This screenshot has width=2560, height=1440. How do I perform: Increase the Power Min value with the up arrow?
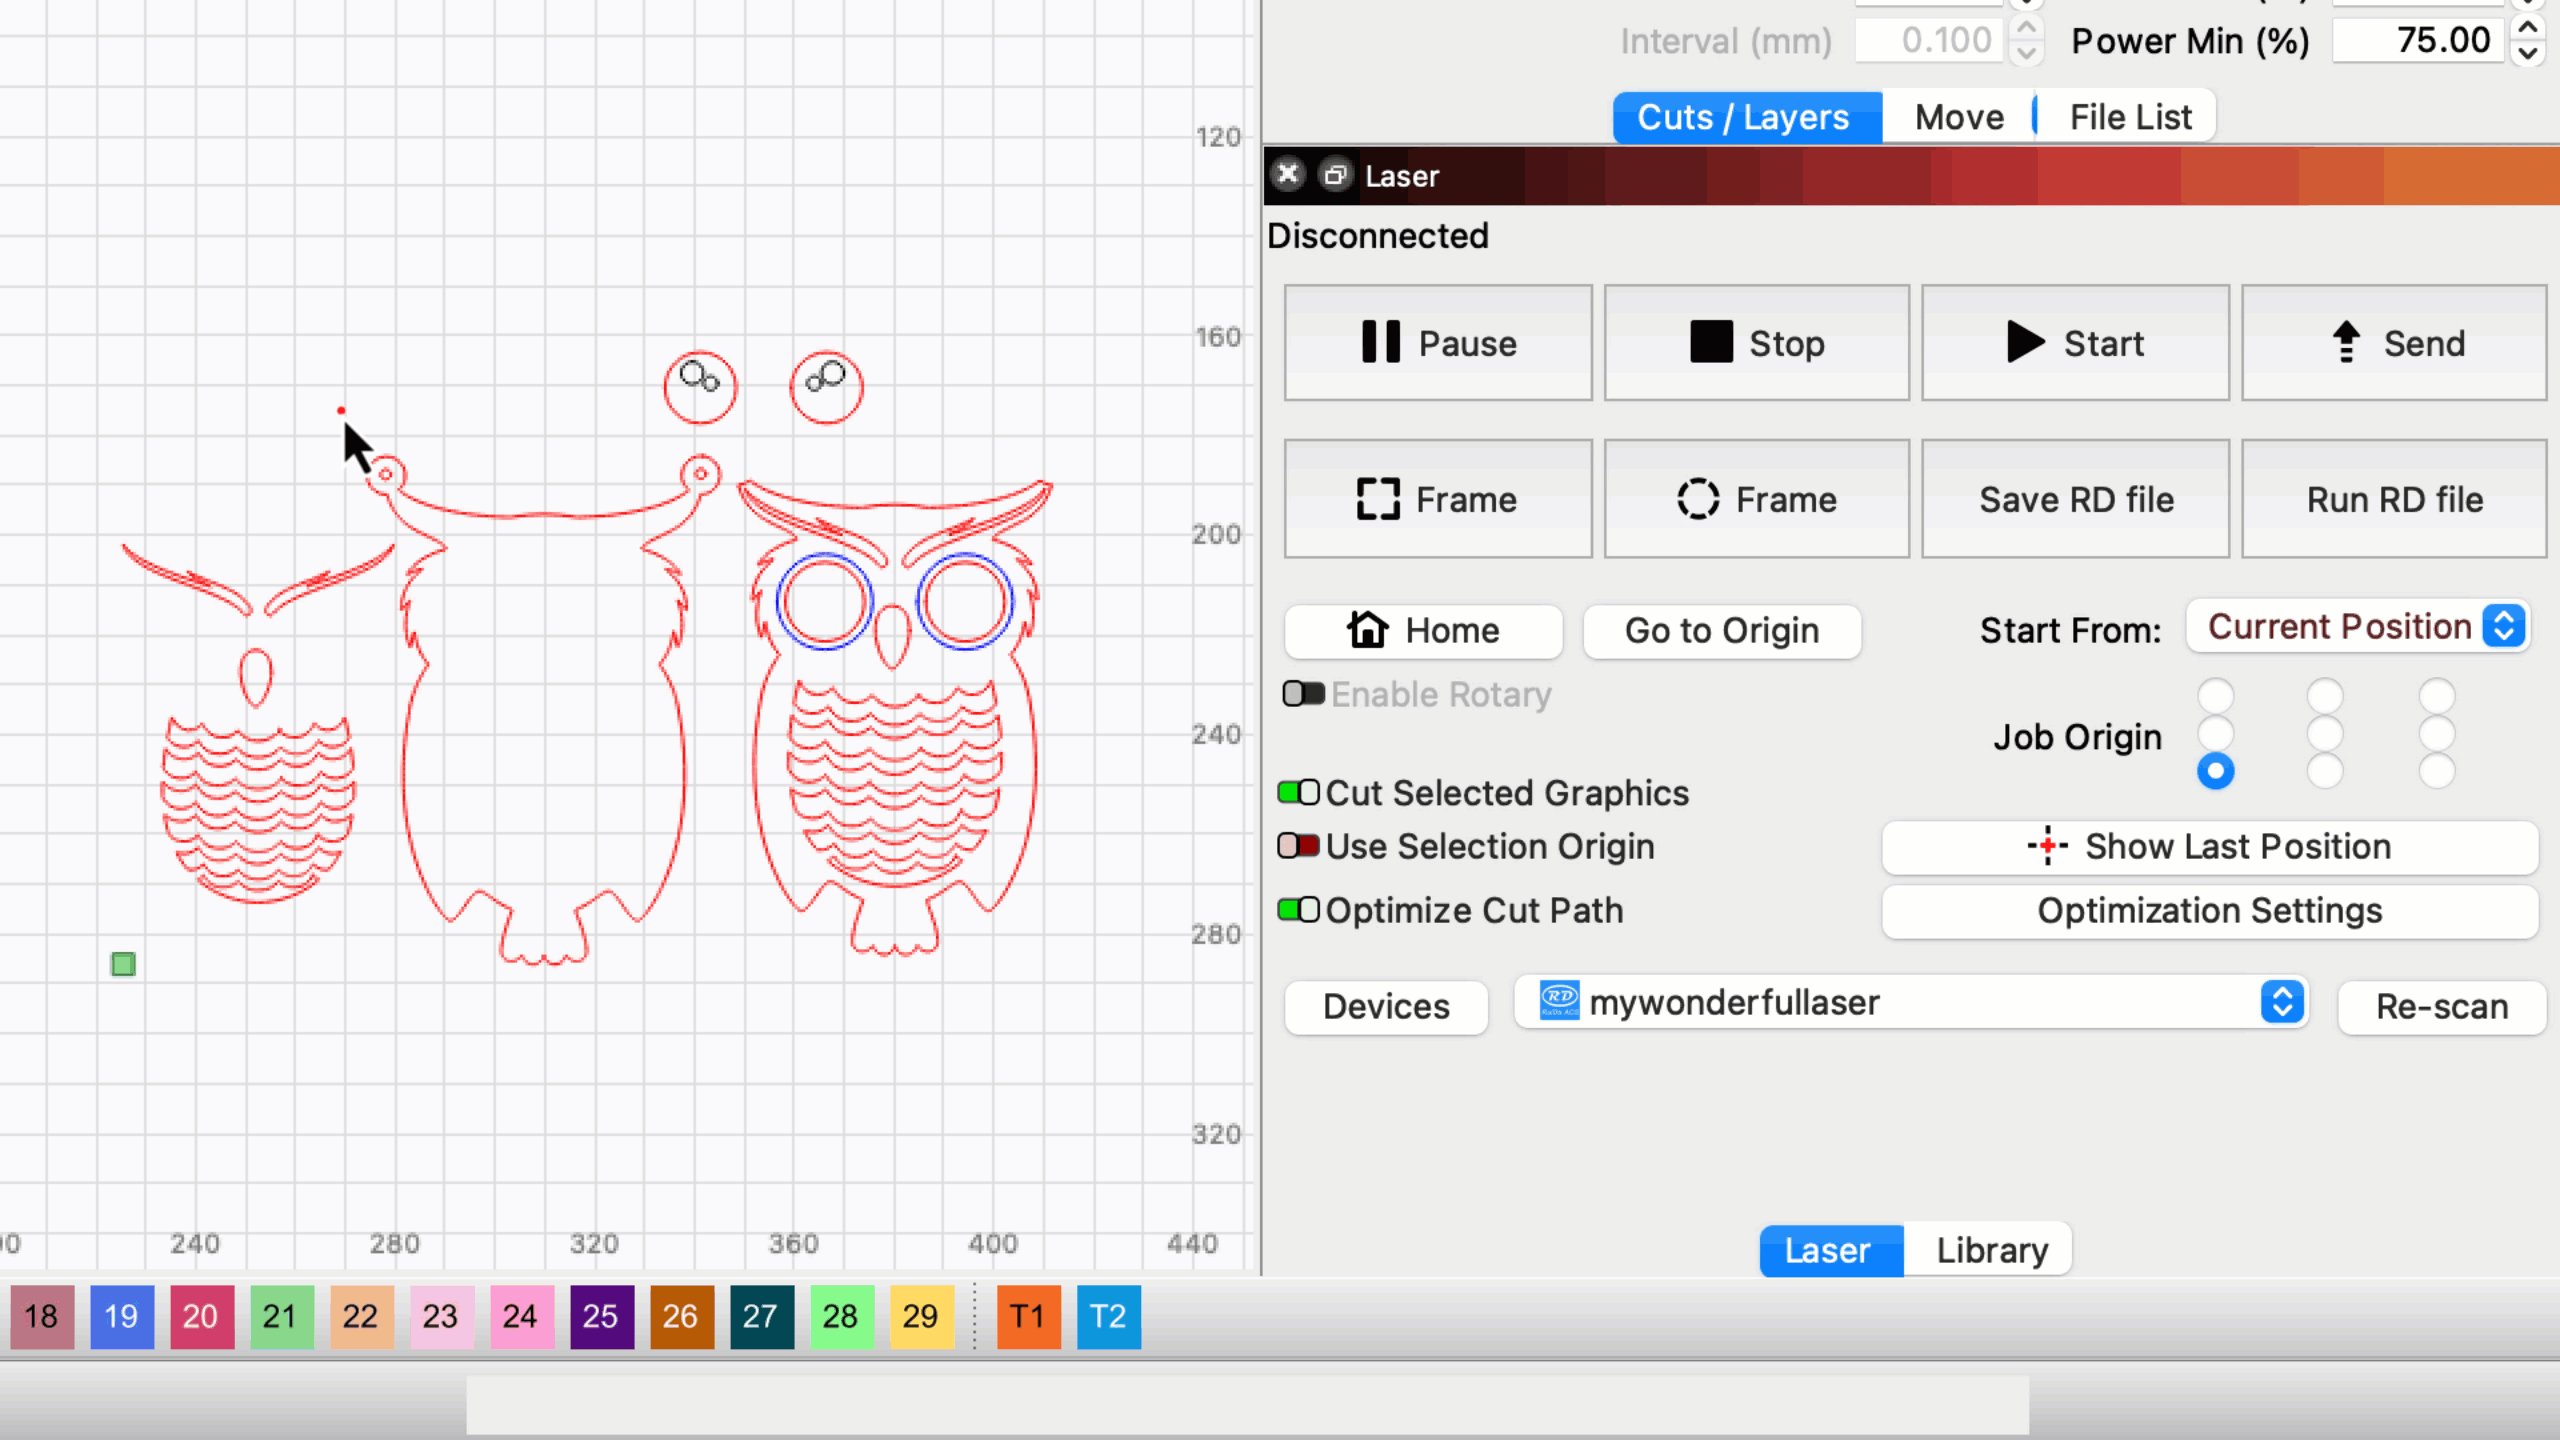tap(2528, 28)
